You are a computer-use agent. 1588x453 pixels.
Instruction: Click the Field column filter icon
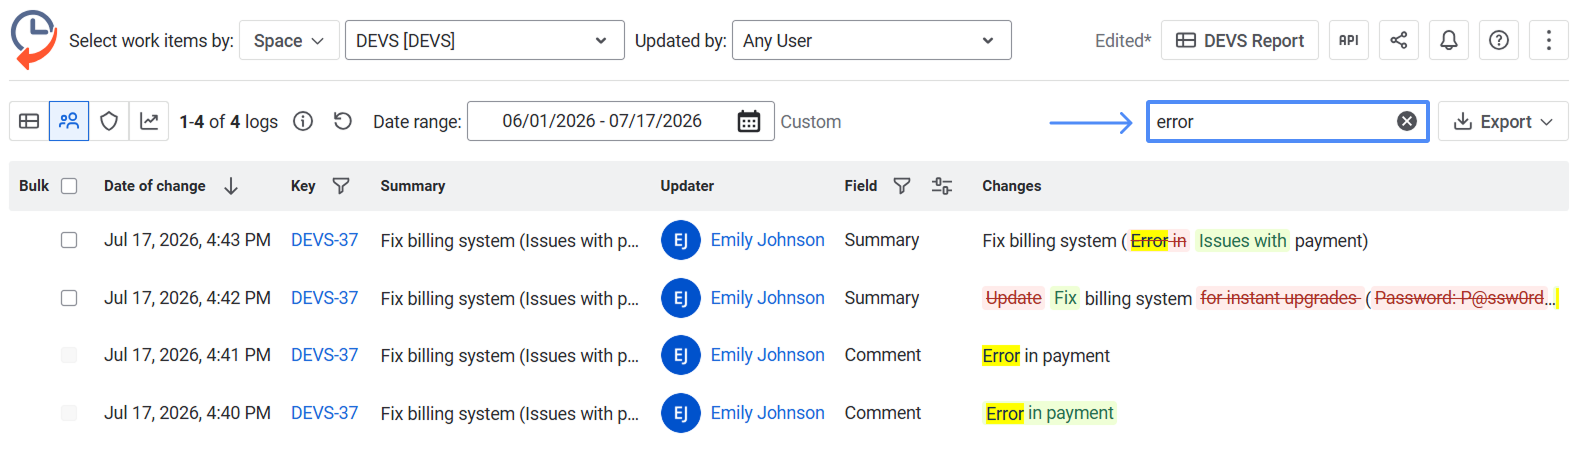click(x=901, y=186)
